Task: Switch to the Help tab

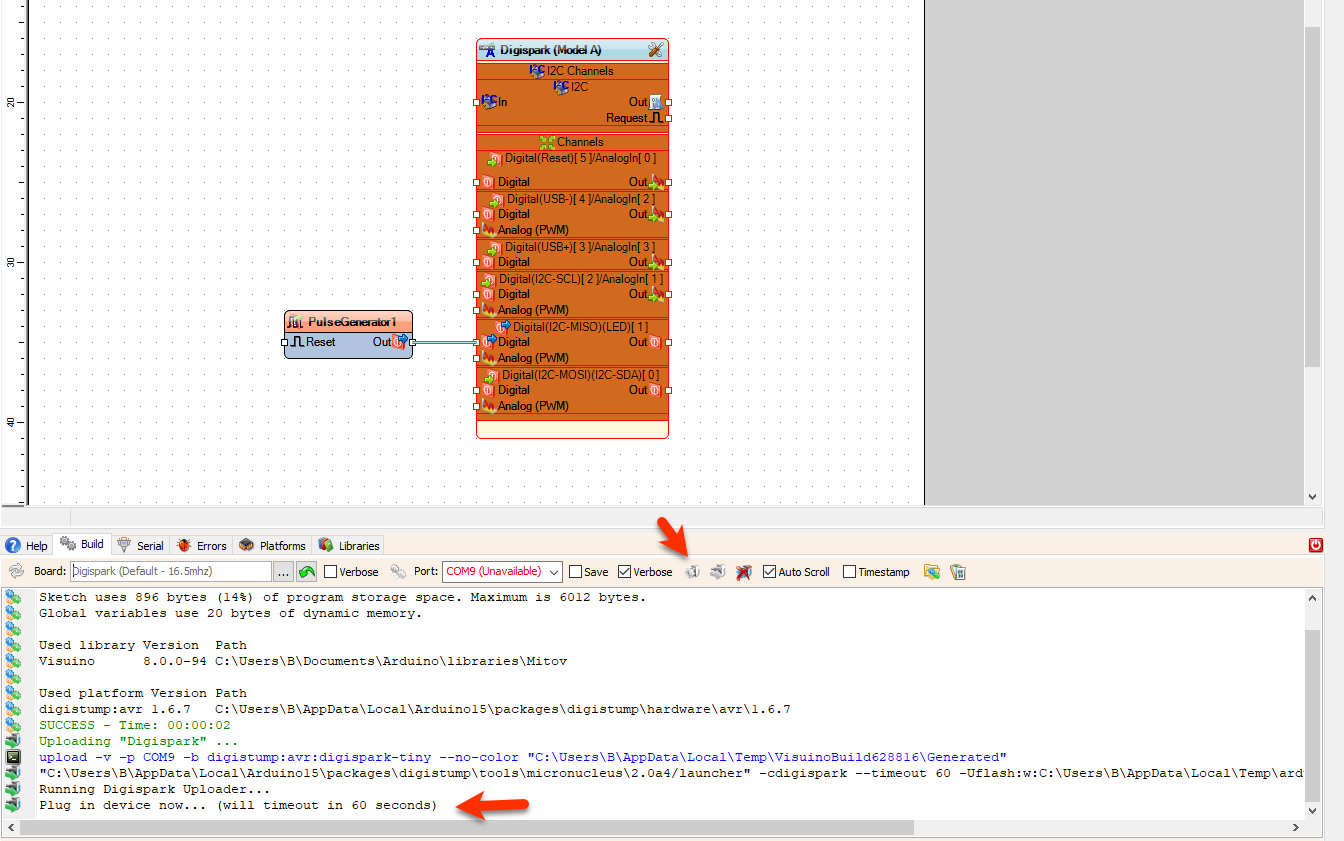Action: (27, 546)
